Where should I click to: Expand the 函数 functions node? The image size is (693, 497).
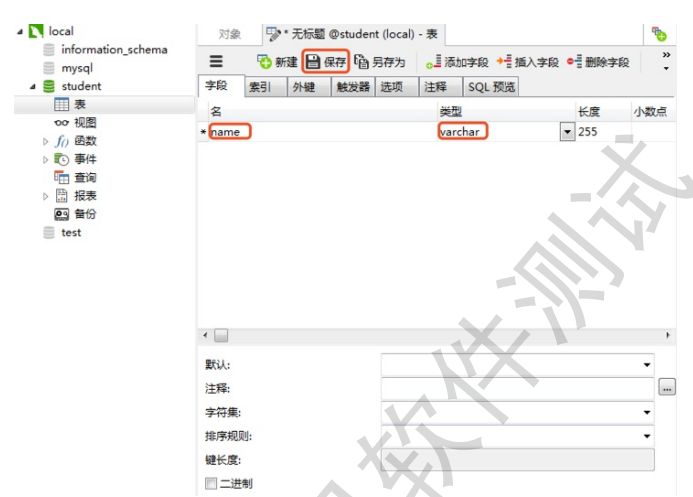46,141
